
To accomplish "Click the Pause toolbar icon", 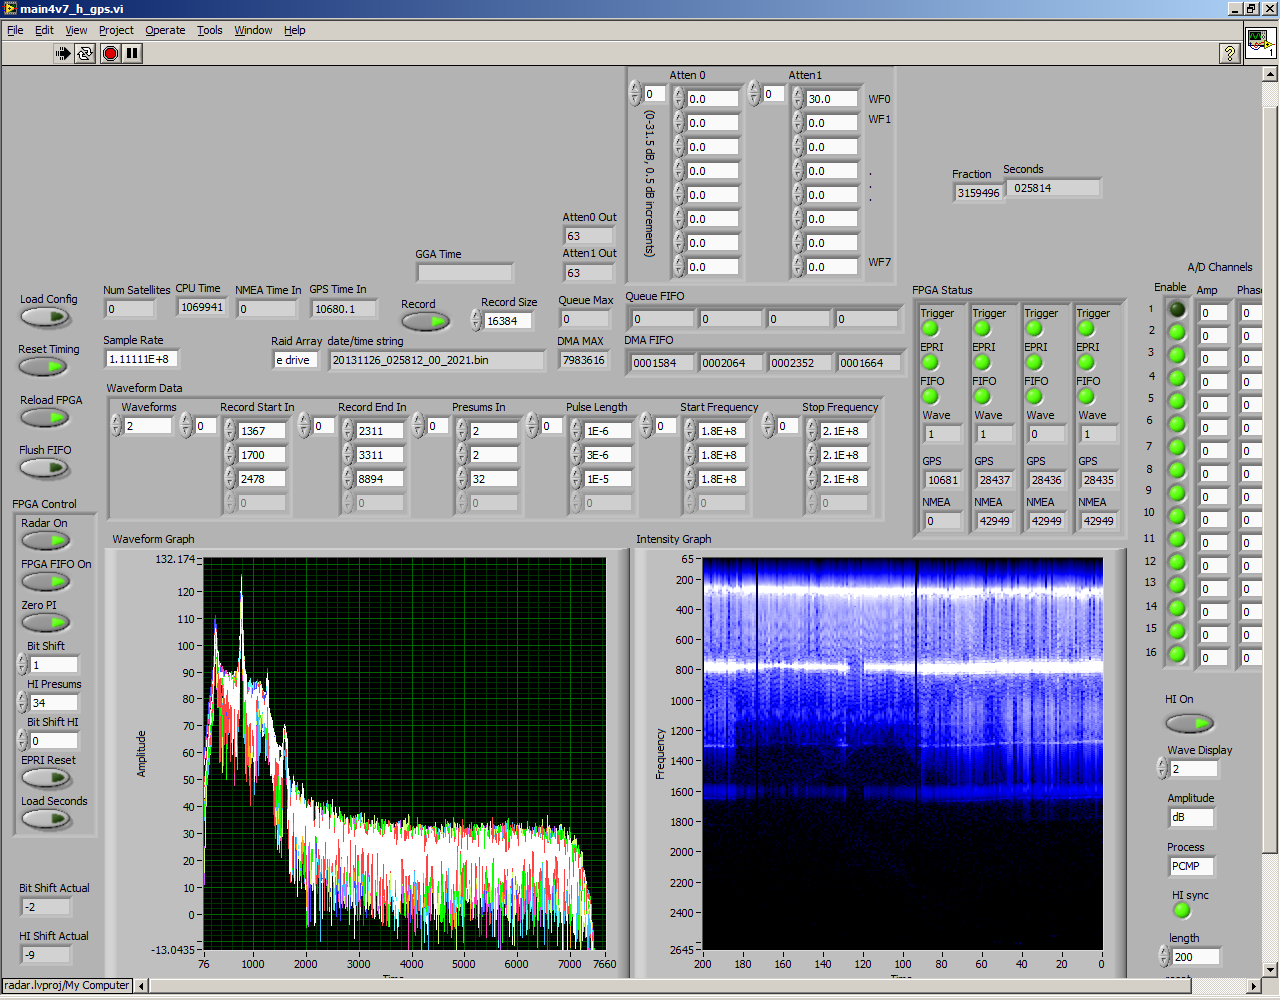I will pyautogui.click(x=132, y=53).
